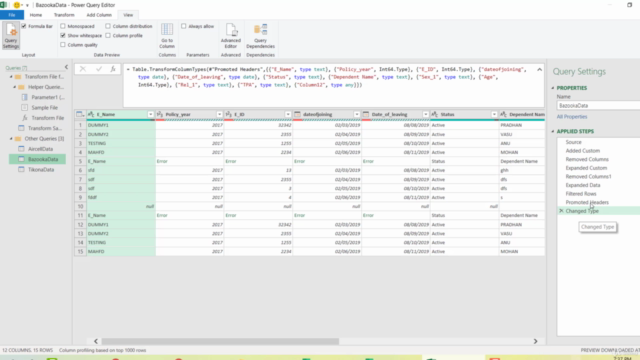Click the fx add step icon
This screenshot has width=640, height=360.
[113, 69]
